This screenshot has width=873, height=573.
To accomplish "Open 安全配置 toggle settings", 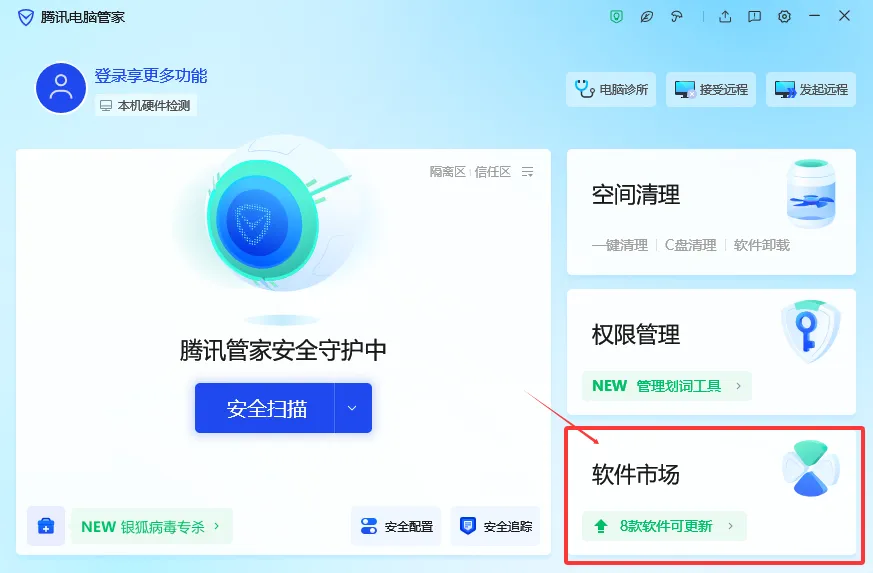I will tap(396, 526).
